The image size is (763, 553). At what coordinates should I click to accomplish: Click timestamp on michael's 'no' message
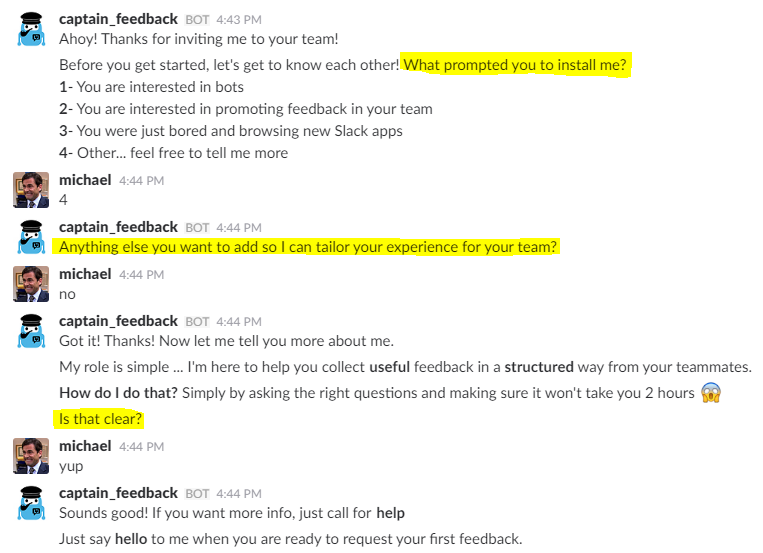pos(141,275)
